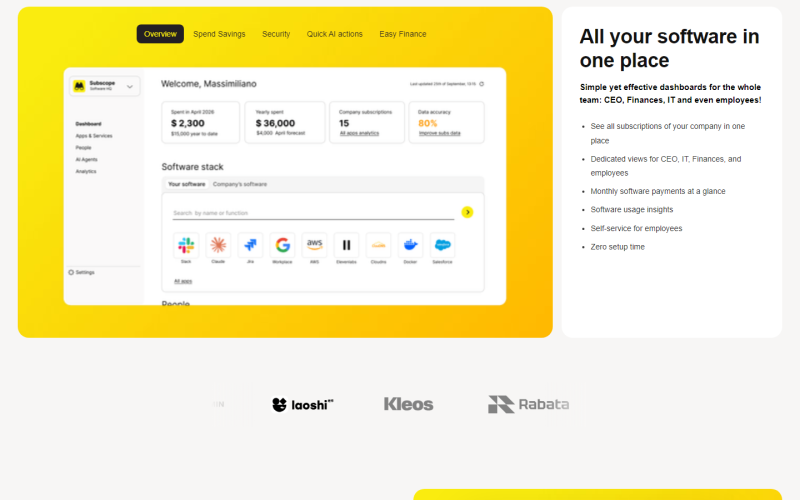Click the All your software in one place heading

click(x=669, y=48)
